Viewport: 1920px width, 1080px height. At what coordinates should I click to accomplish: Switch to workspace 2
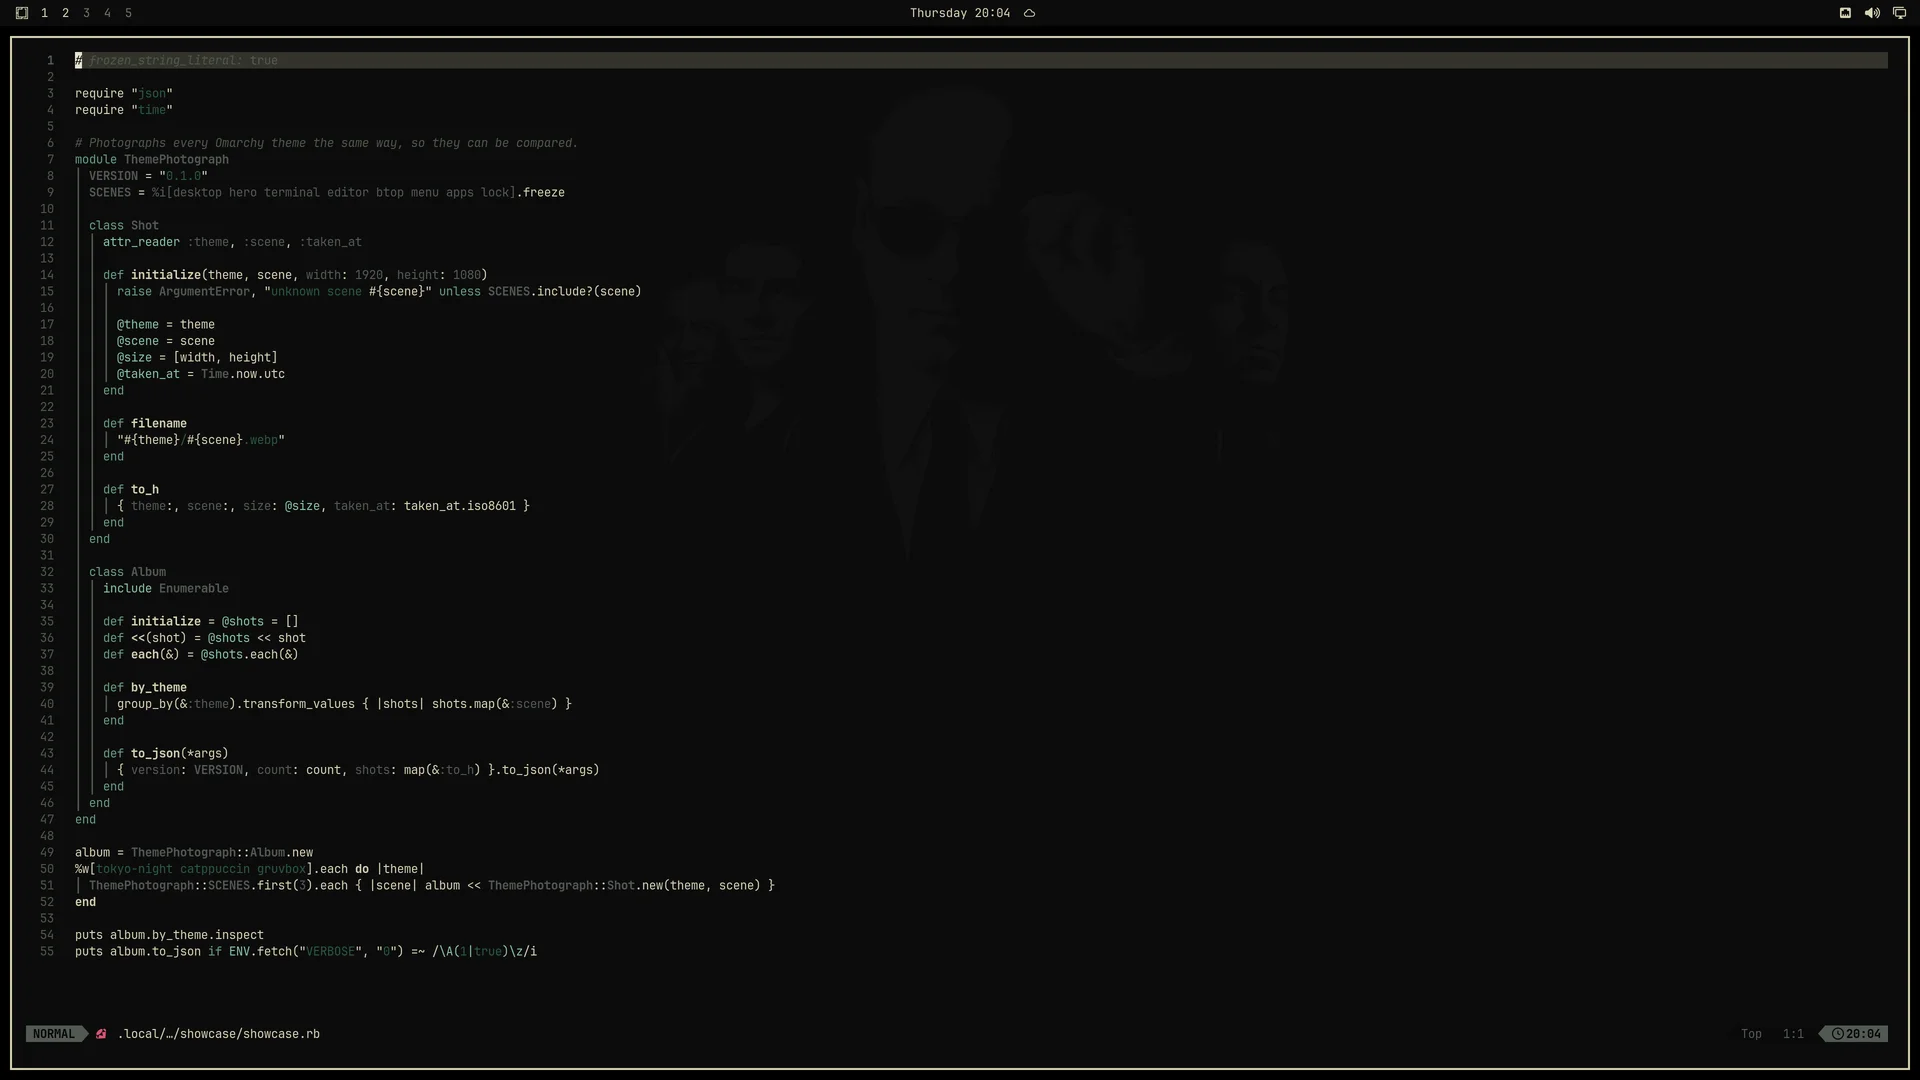click(x=65, y=13)
